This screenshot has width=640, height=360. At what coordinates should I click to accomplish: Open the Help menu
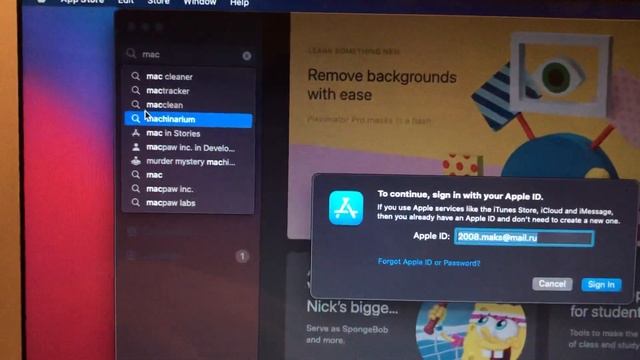pos(239,3)
